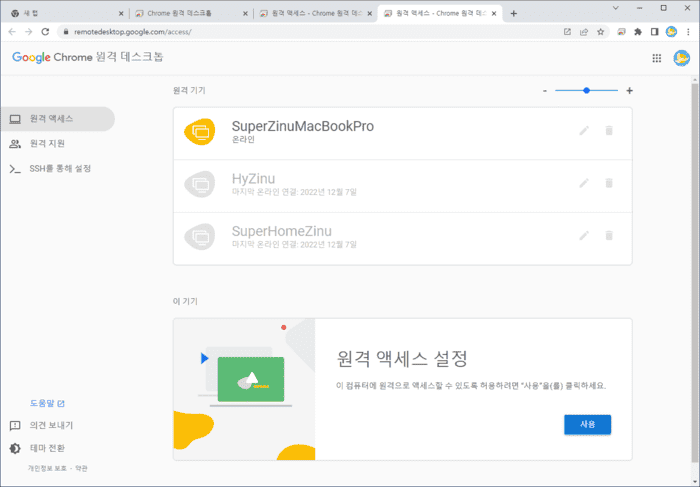Switch to the Chrome 원격 데스크톱 tab
Screen dimensions: 700x487
(192, 13)
